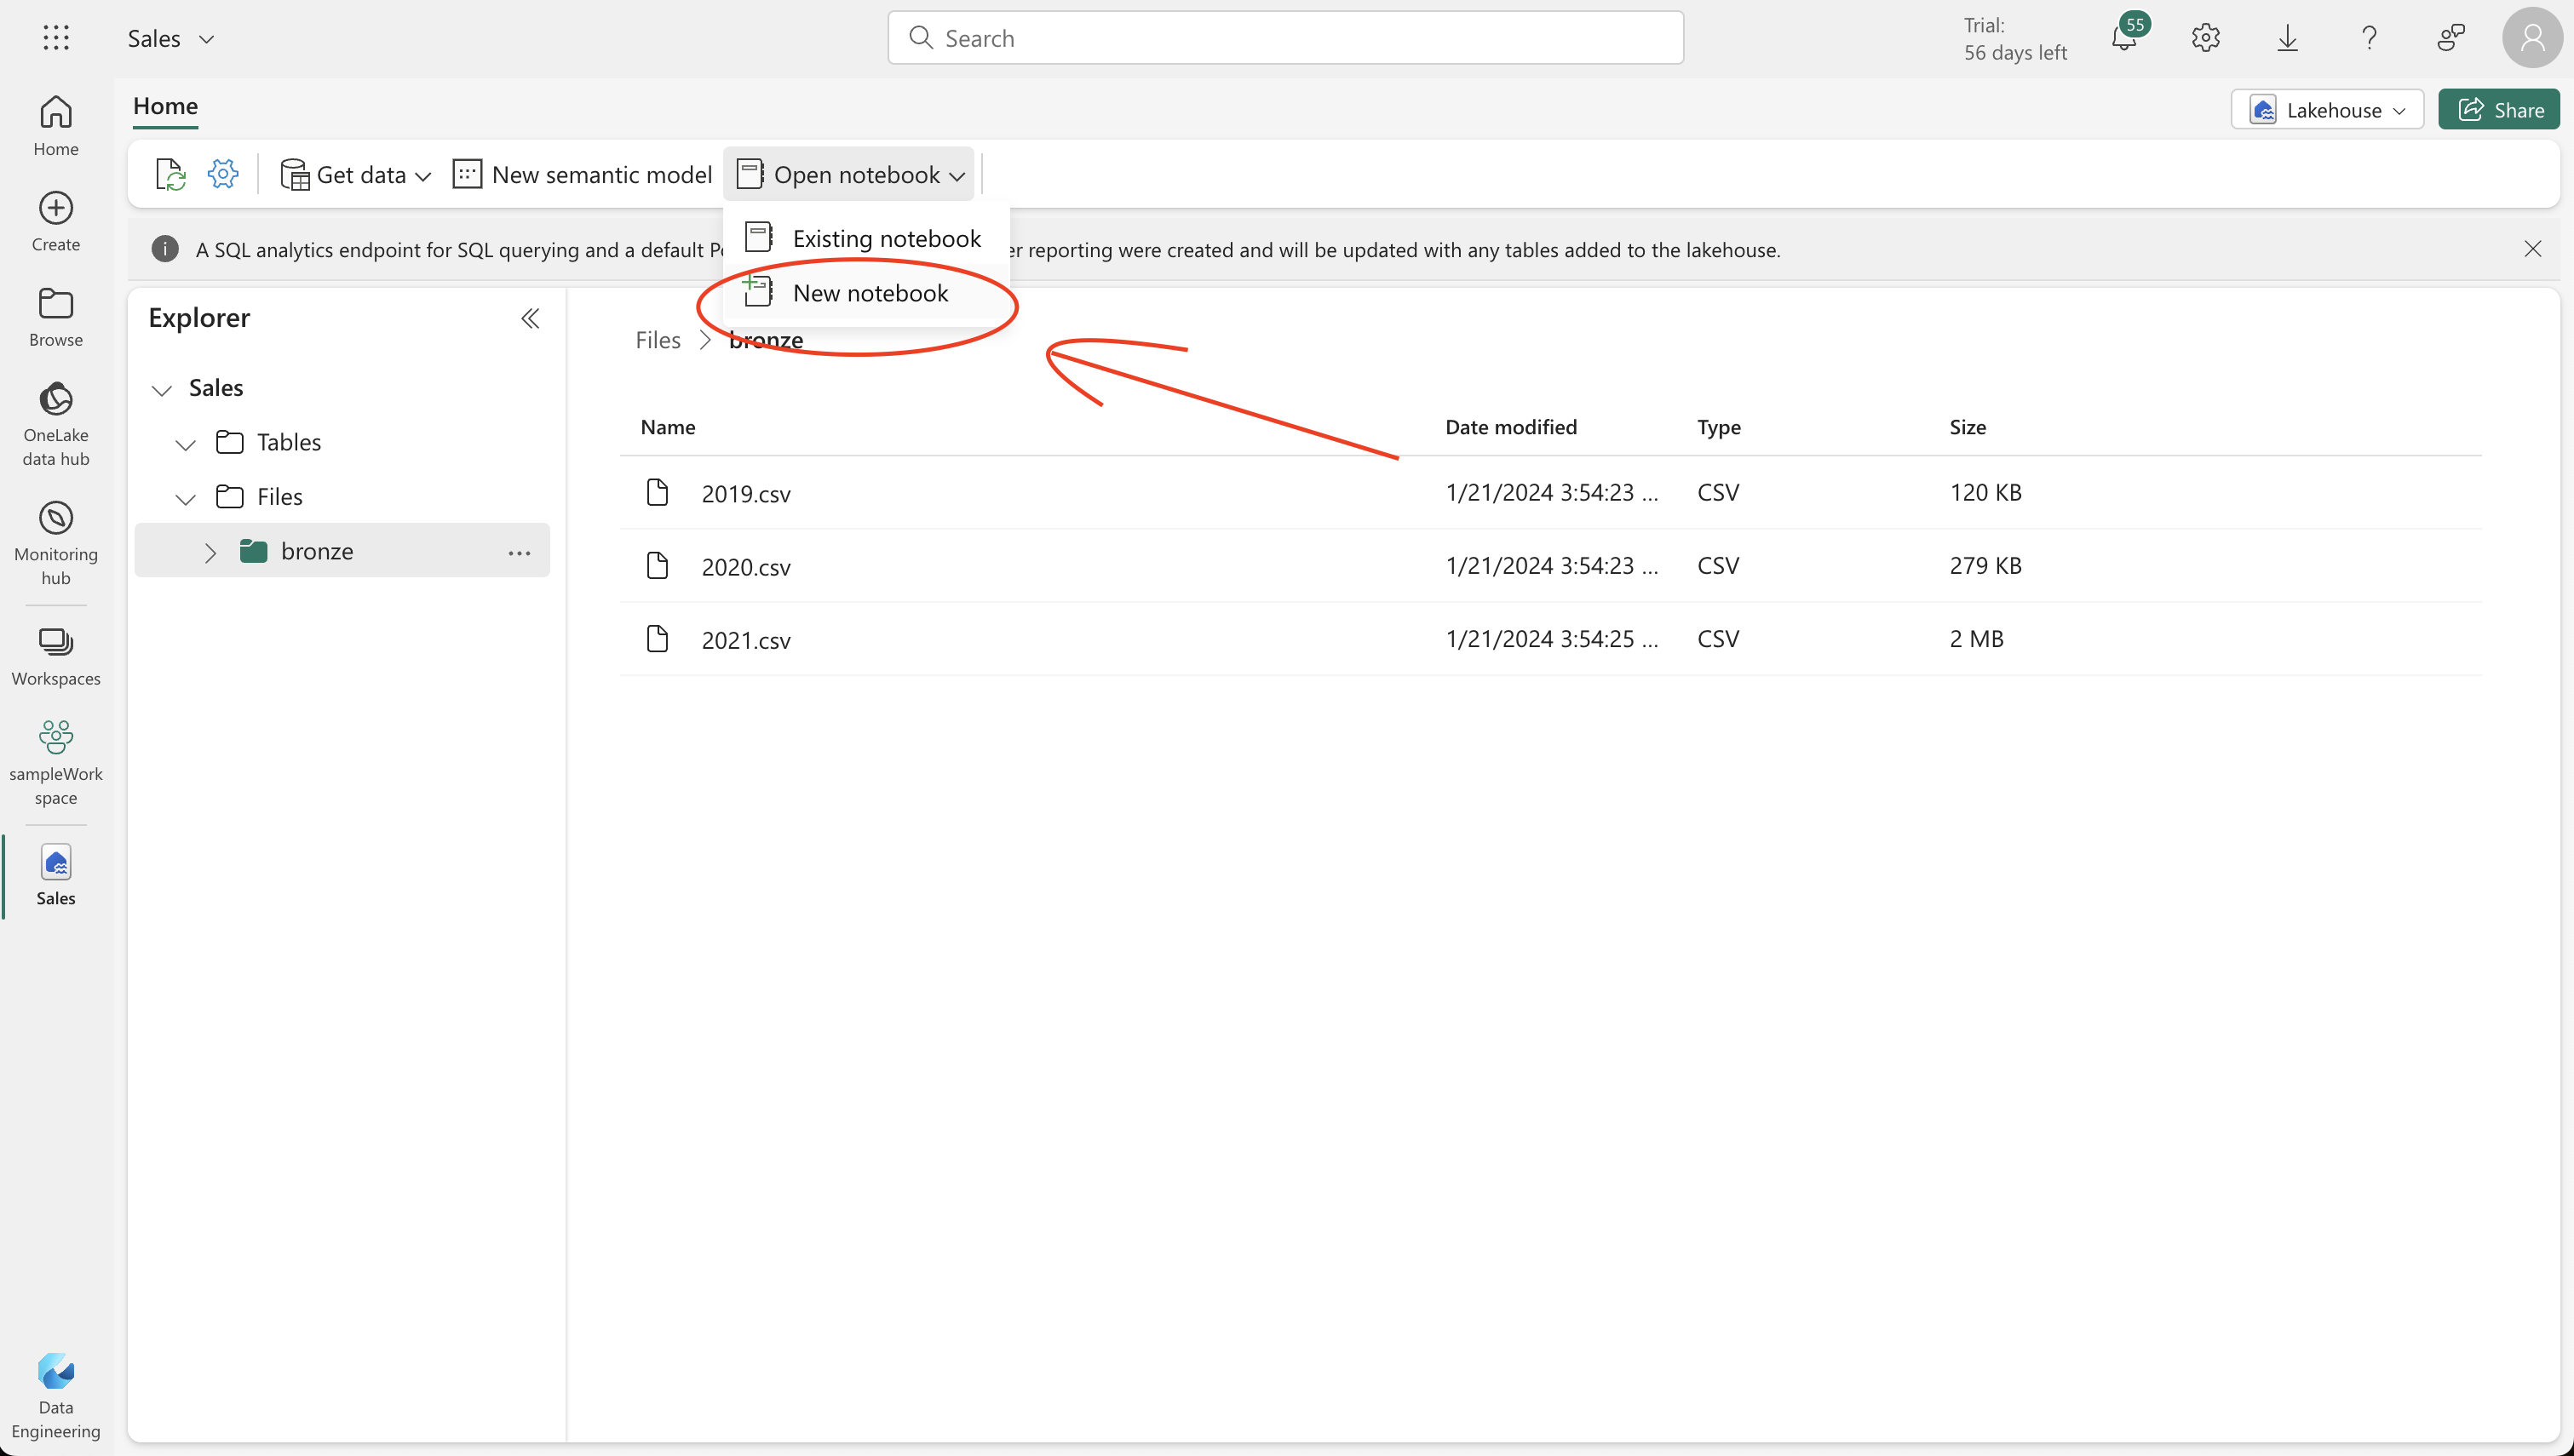Click New semantic model button
This screenshot has height=1456, width=2574.
point(582,175)
